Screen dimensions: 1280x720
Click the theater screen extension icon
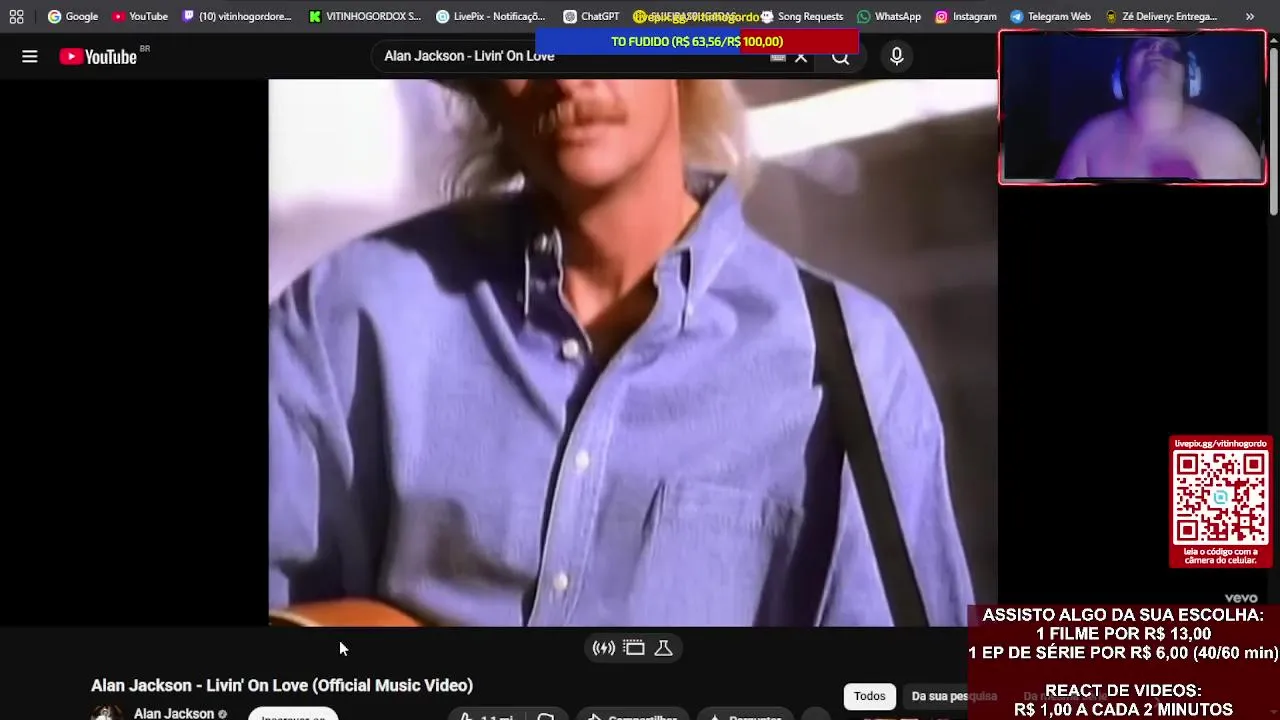[x=634, y=648]
